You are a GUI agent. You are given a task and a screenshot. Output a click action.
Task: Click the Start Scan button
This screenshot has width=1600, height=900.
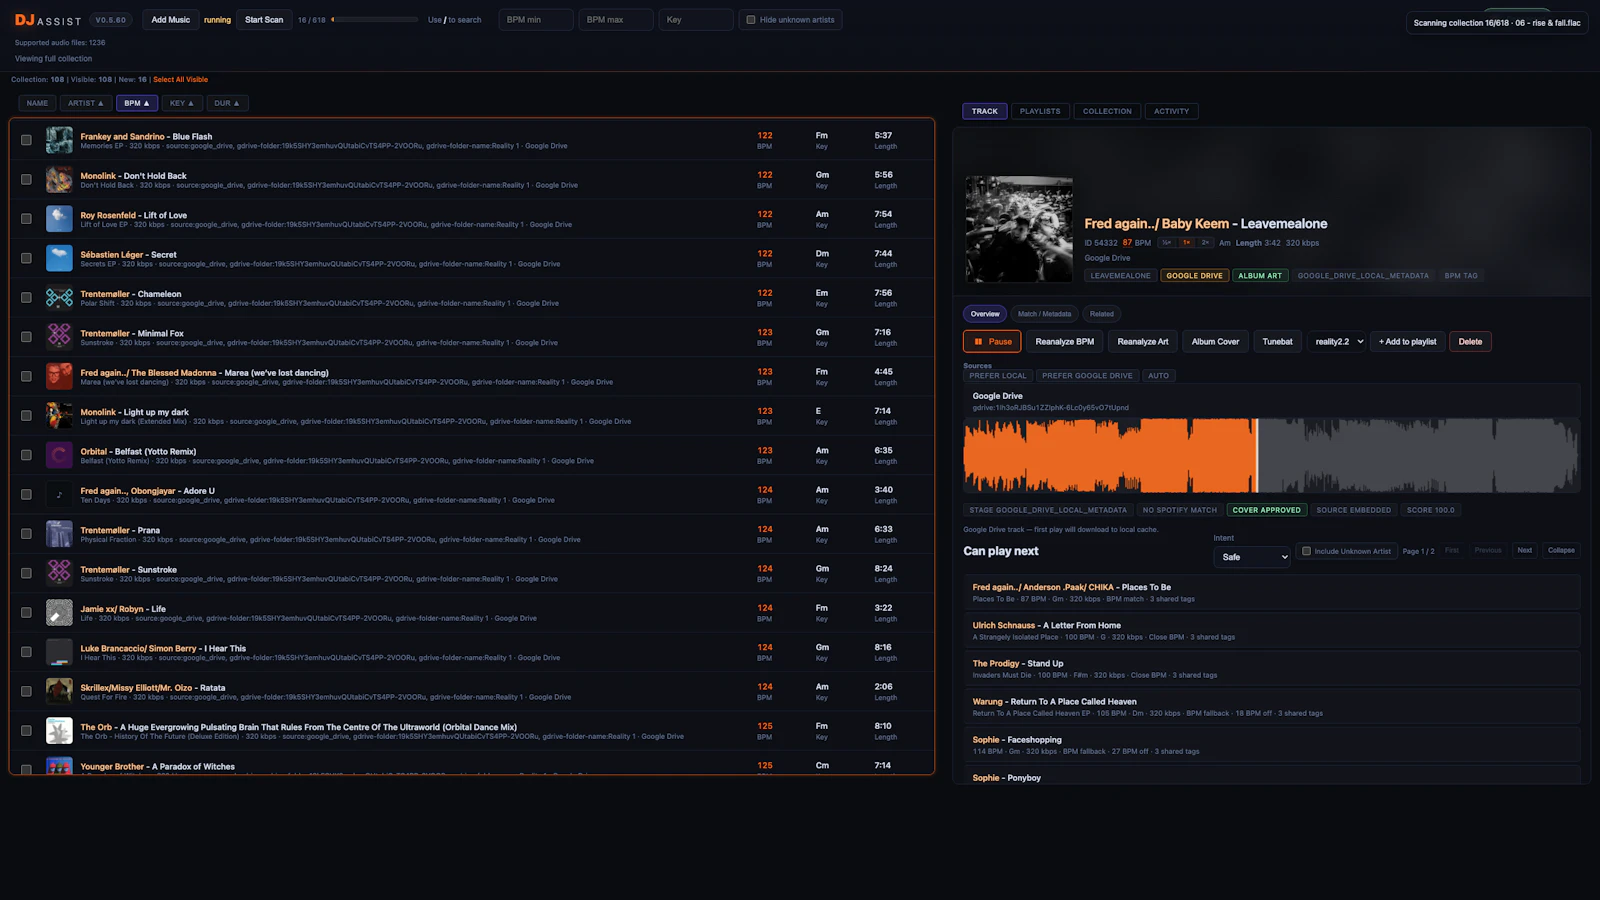(x=264, y=20)
